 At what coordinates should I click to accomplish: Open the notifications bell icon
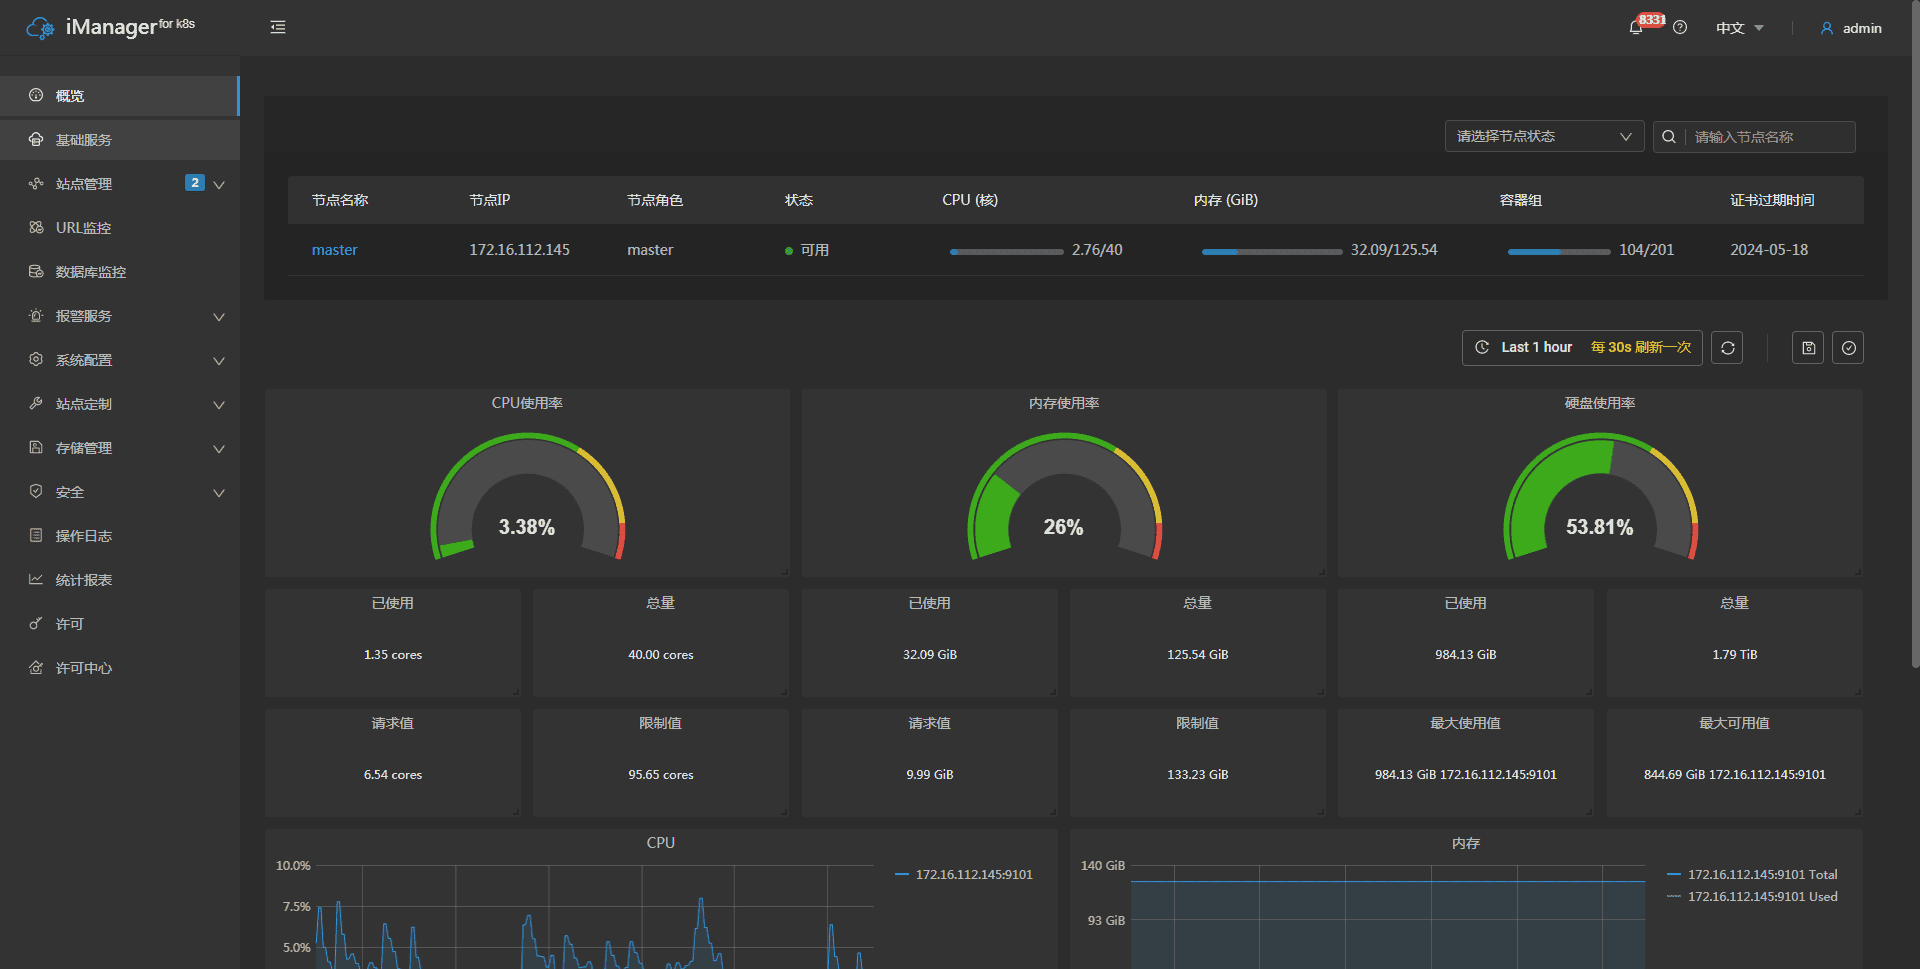coord(1636,28)
